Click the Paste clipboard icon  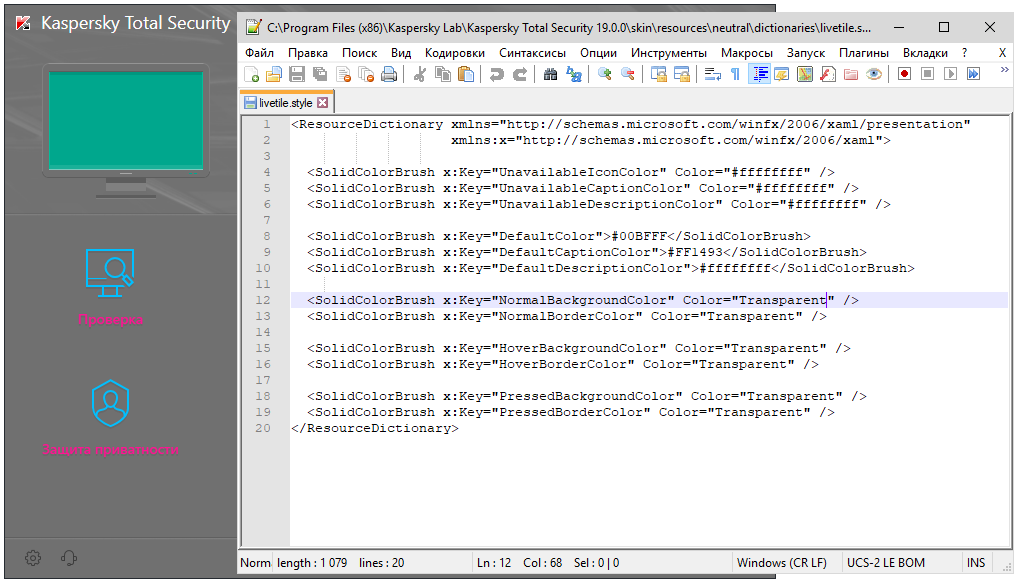466,74
